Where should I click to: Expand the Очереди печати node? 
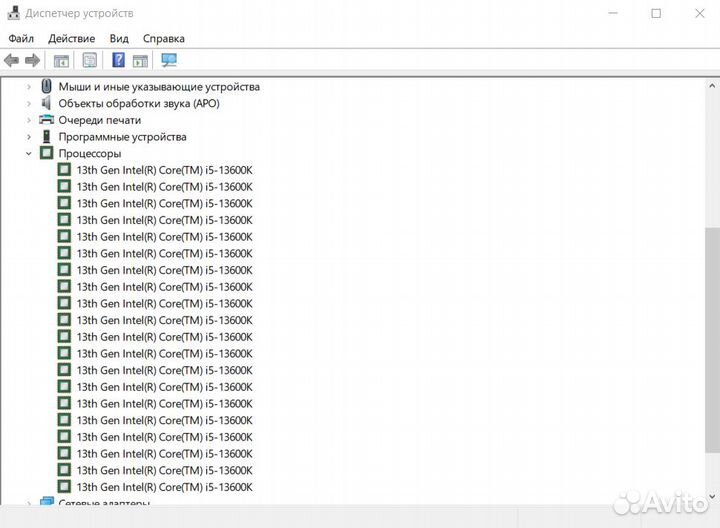tap(29, 120)
